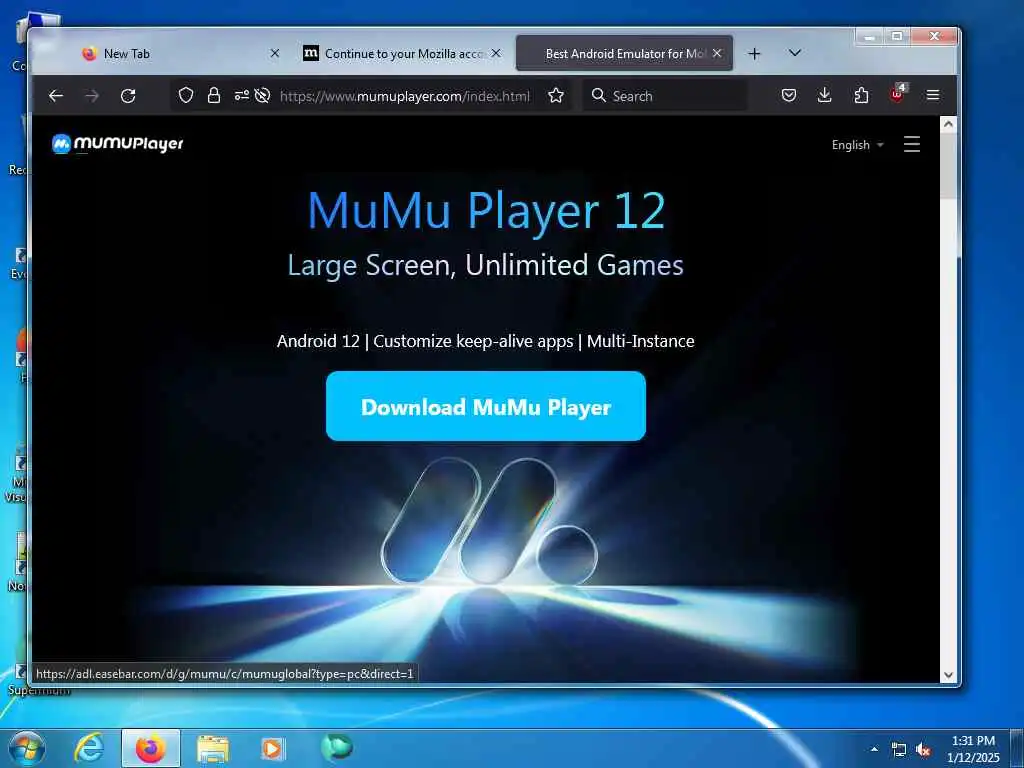The image size is (1024, 768).
Task: Click the green Supermium taskbar icon
Action: point(336,747)
